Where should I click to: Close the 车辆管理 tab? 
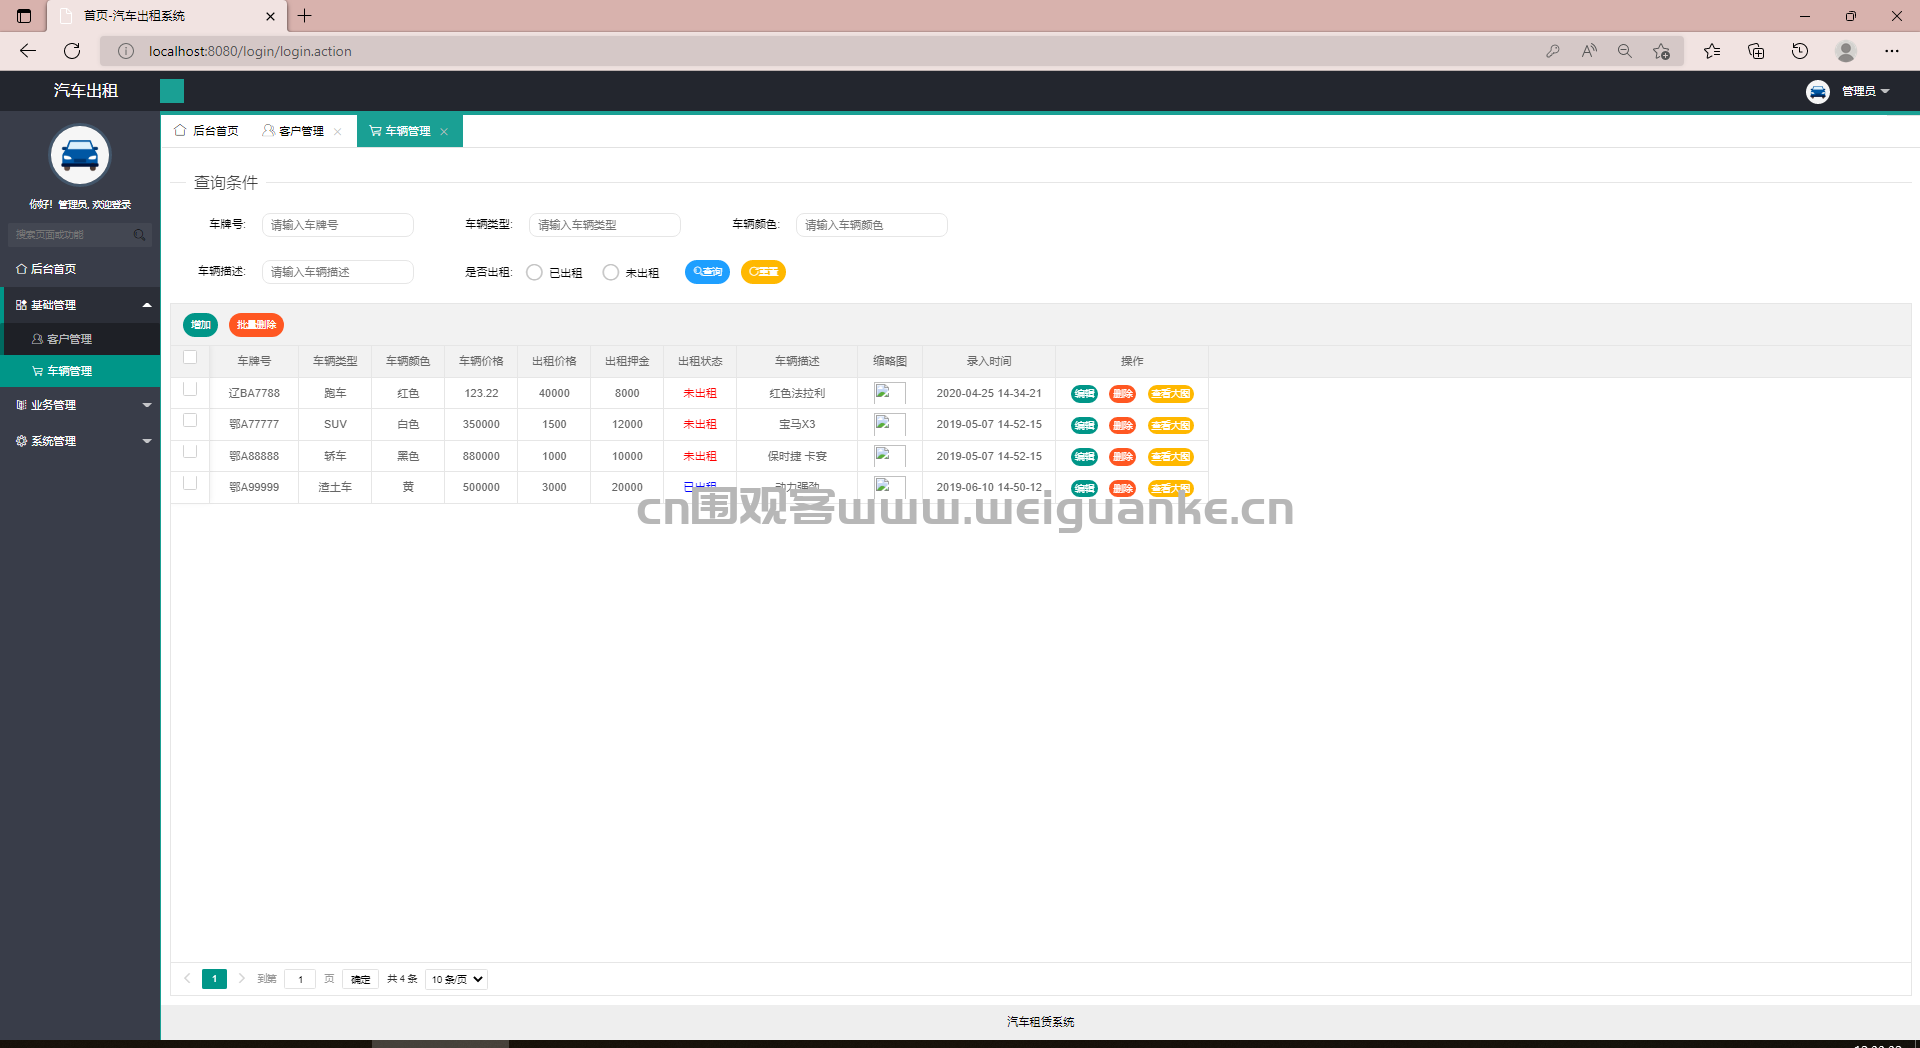point(444,132)
